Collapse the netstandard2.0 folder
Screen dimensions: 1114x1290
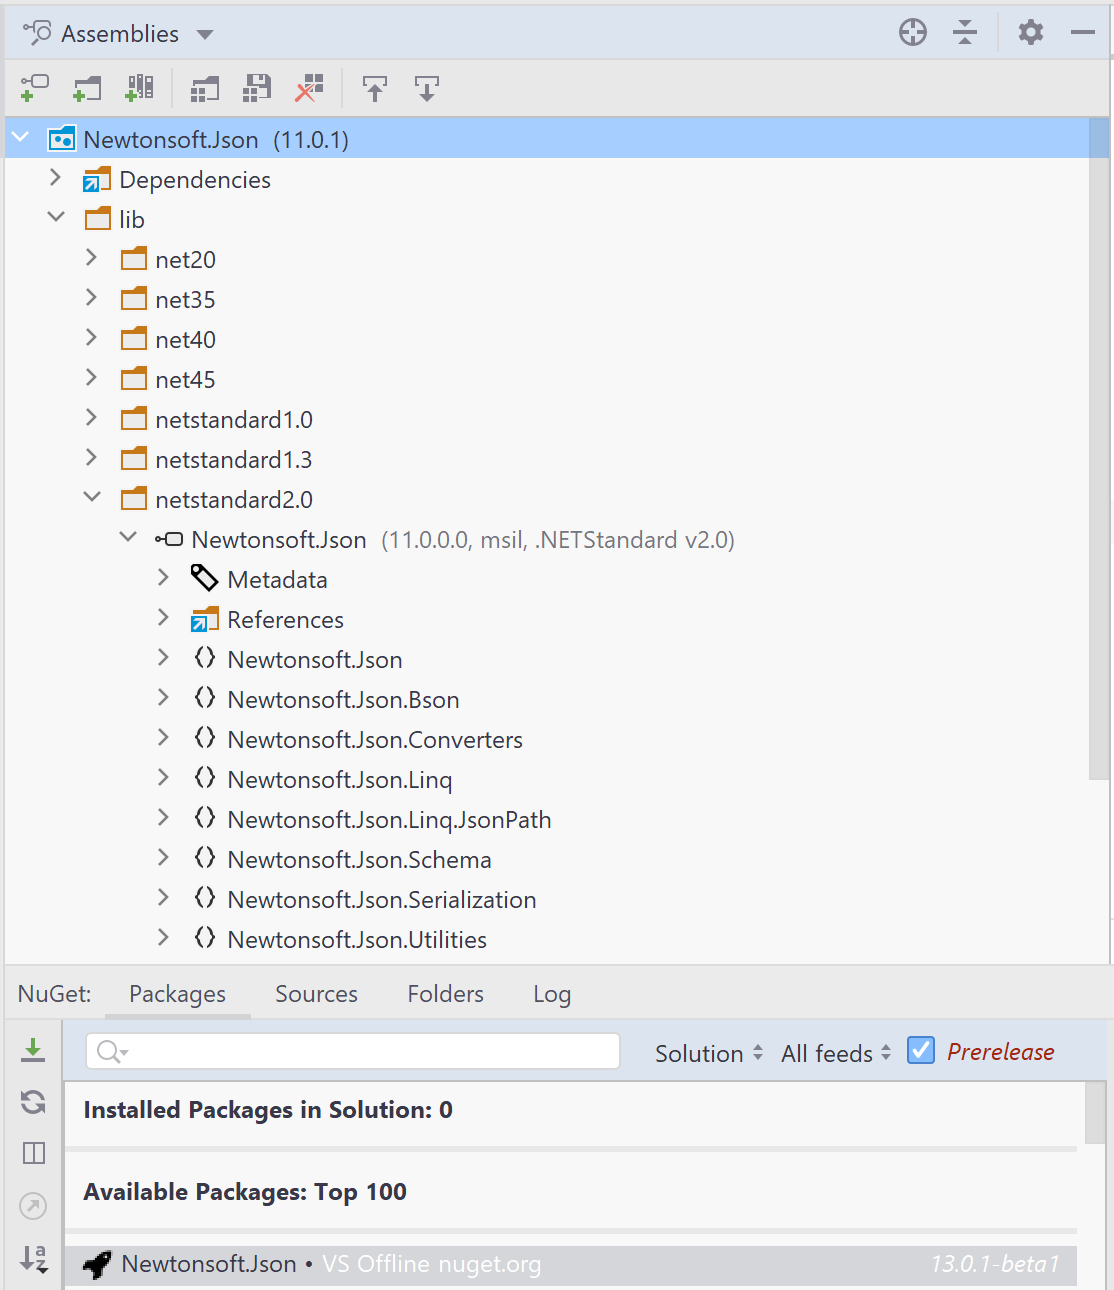click(x=92, y=496)
